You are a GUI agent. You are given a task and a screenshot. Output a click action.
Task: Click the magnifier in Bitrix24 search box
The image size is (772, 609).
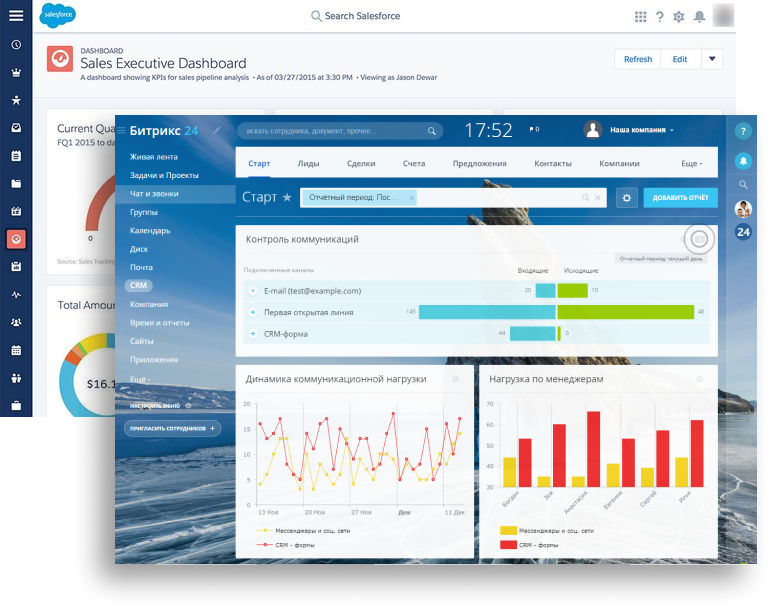pos(432,131)
